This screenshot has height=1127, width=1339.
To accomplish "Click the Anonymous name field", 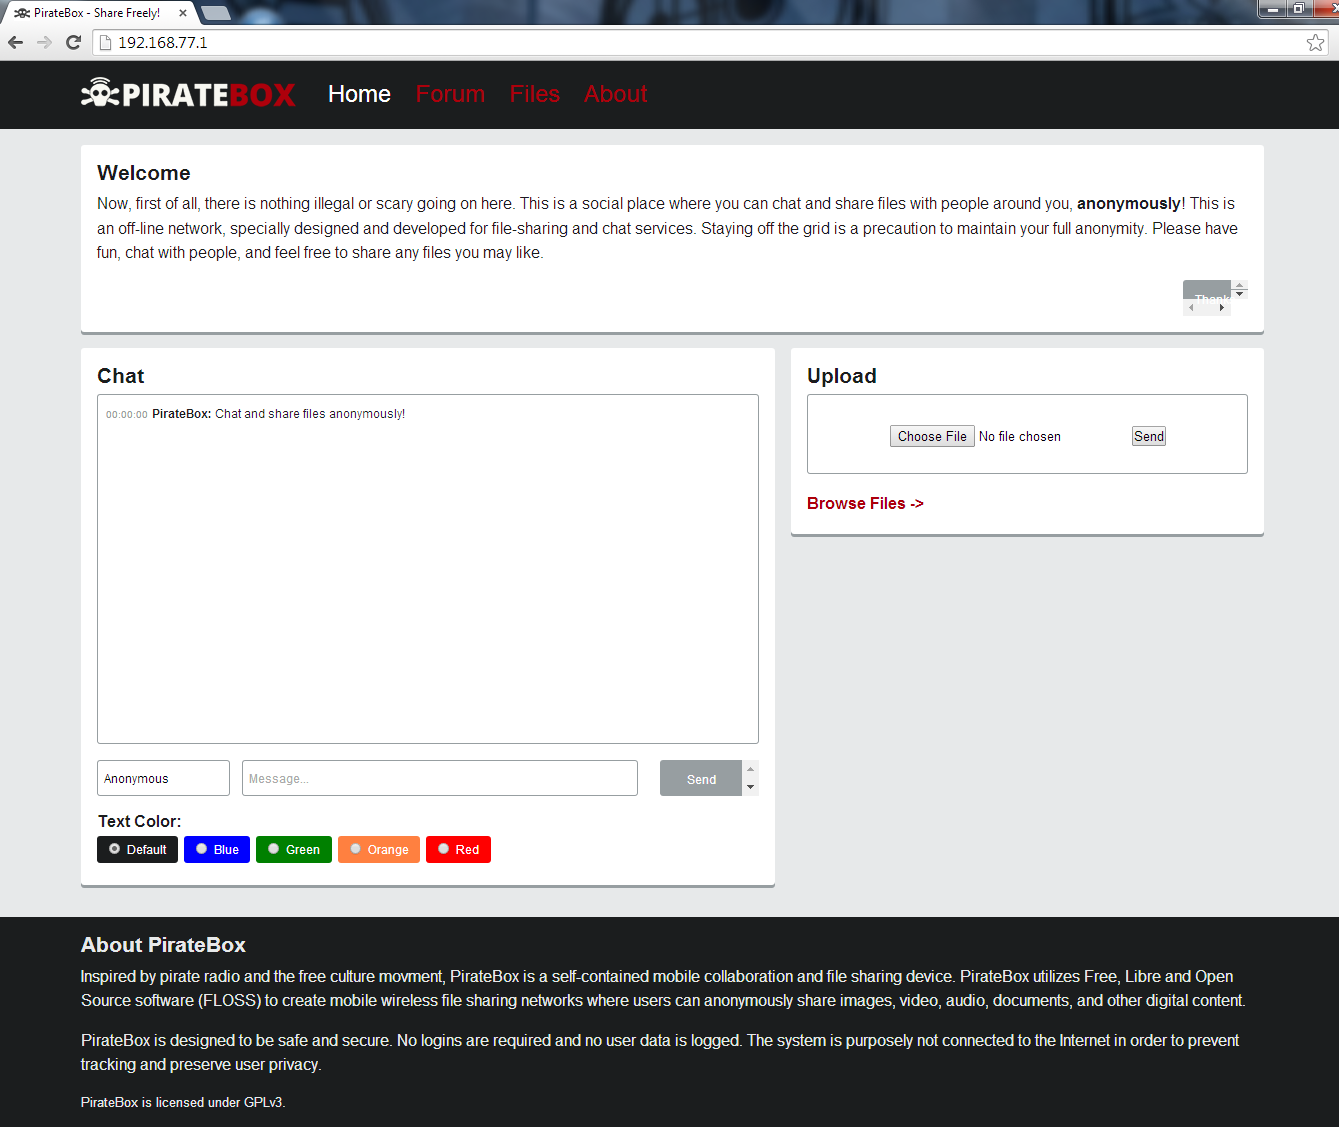I will (x=162, y=778).
